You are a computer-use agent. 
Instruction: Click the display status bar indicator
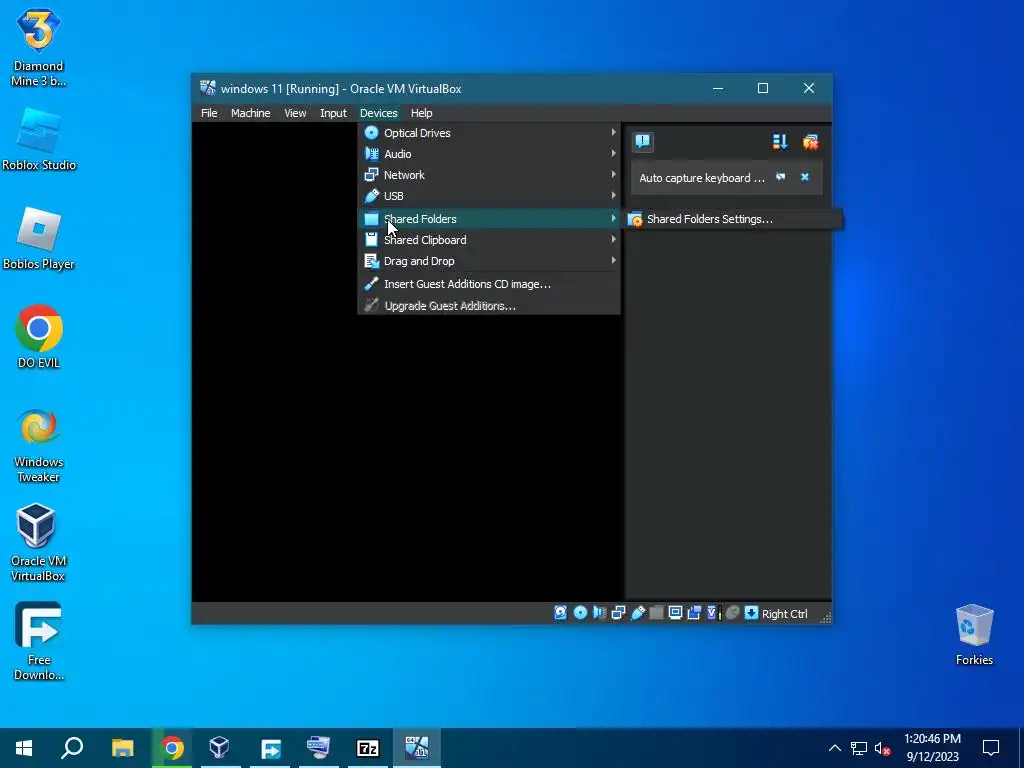(675, 613)
